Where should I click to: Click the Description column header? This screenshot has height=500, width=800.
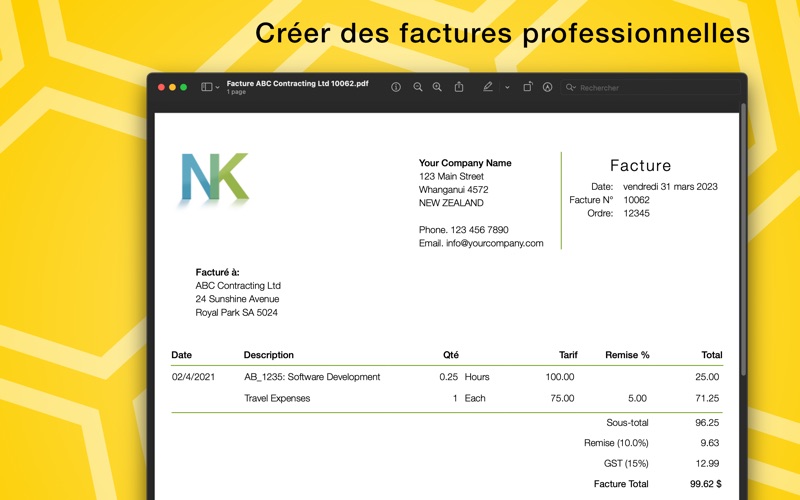click(268, 355)
